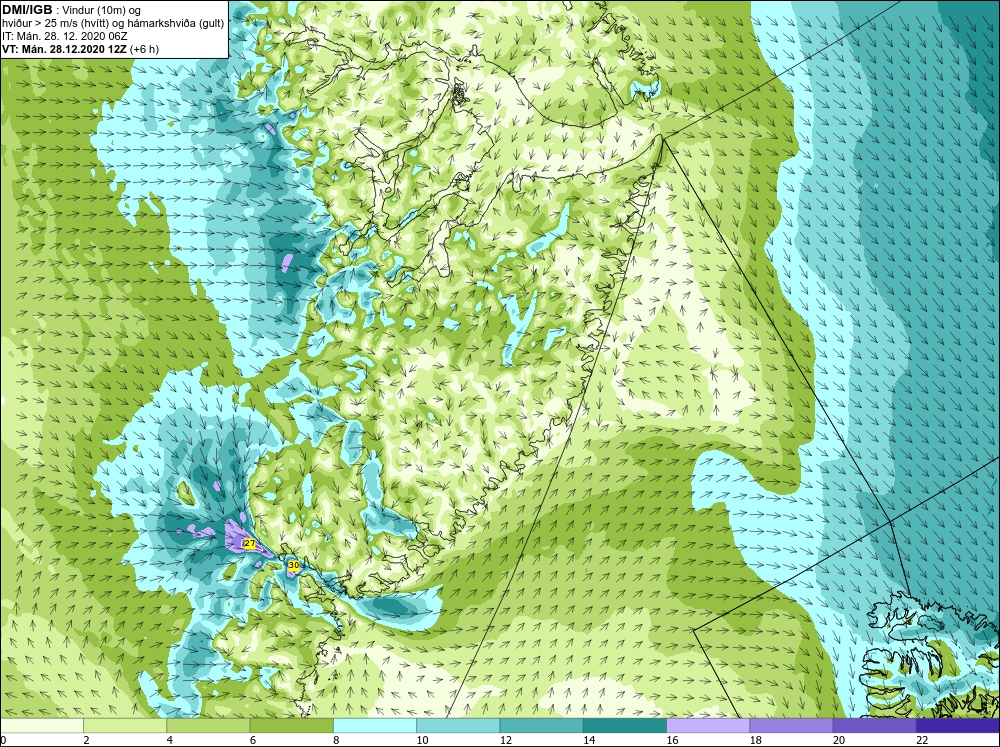Click the legend scale value '8'
Screen dimensions: 1000x747
pos(335,740)
